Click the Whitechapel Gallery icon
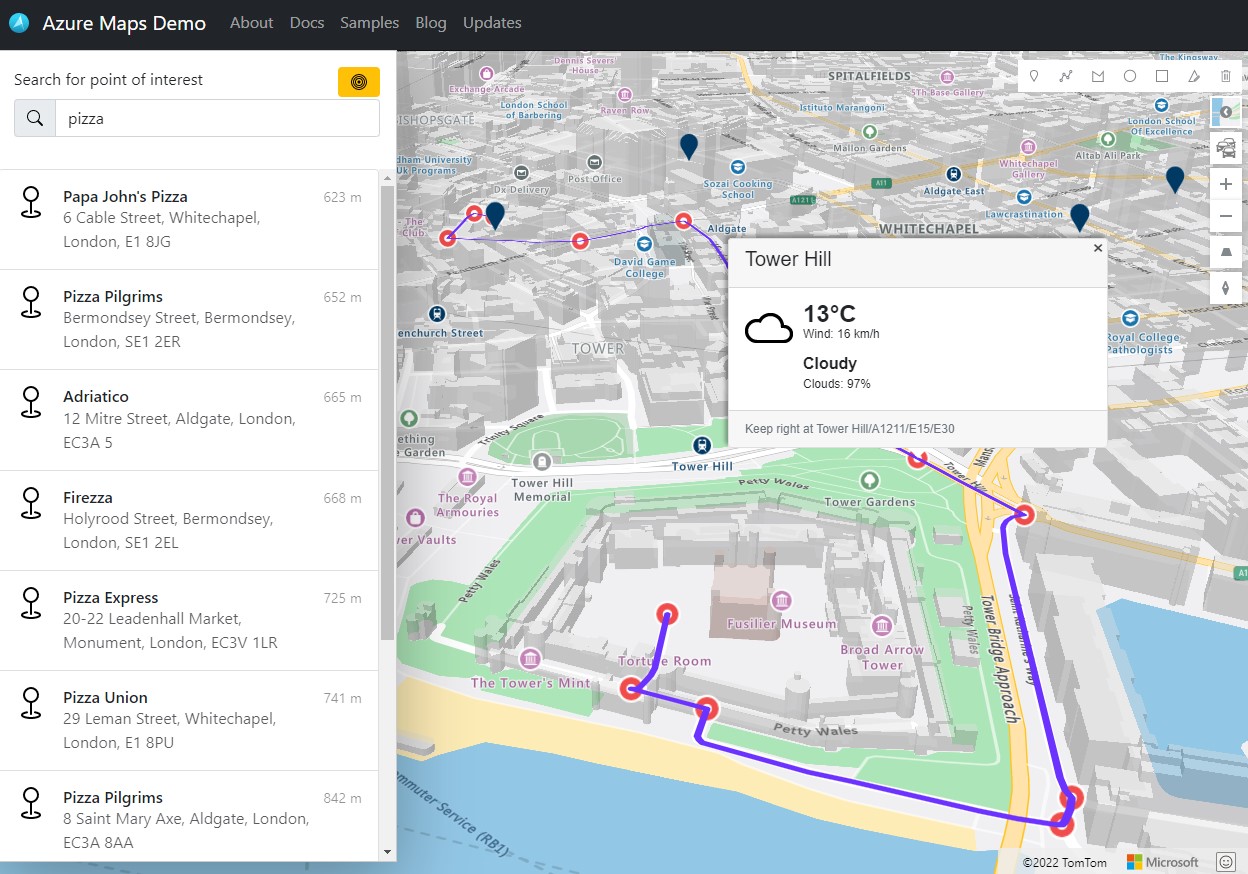1248x874 pixels. click(x=1027, y=145)
